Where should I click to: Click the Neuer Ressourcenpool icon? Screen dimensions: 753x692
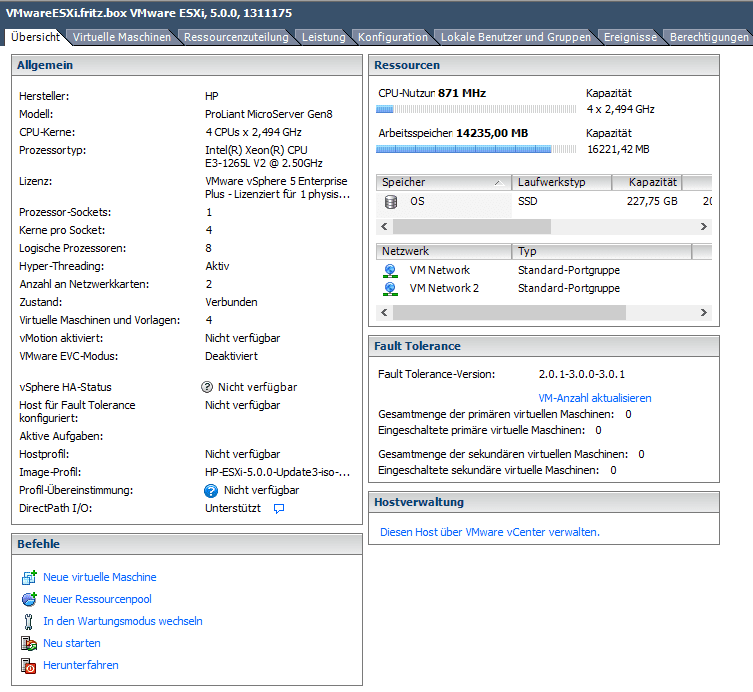coord(29,599)
